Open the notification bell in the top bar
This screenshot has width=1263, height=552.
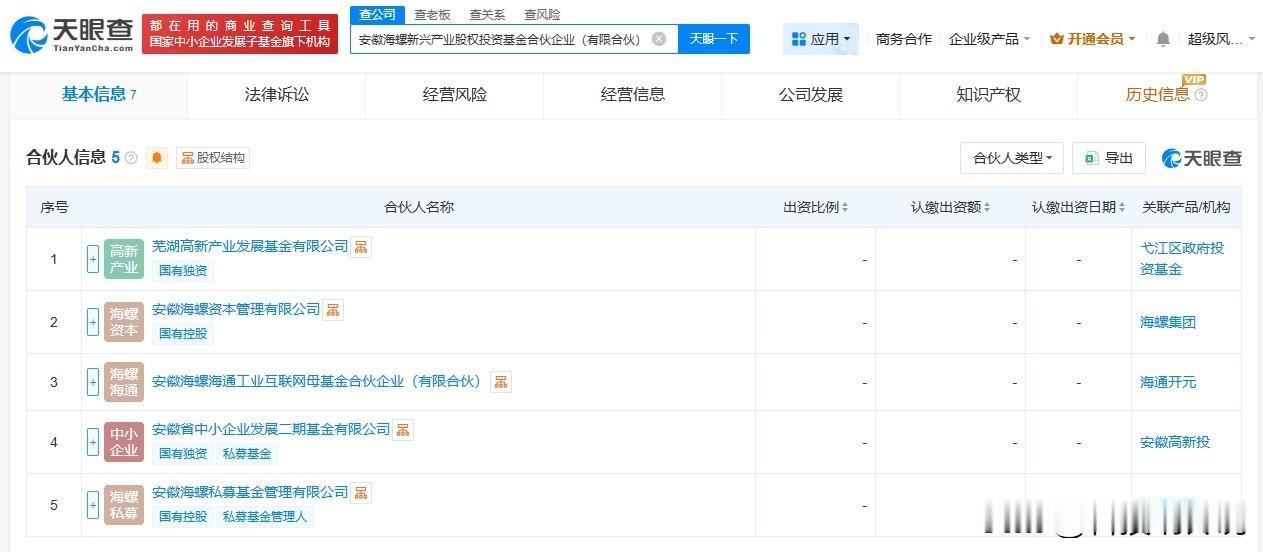pos(1163,39)
